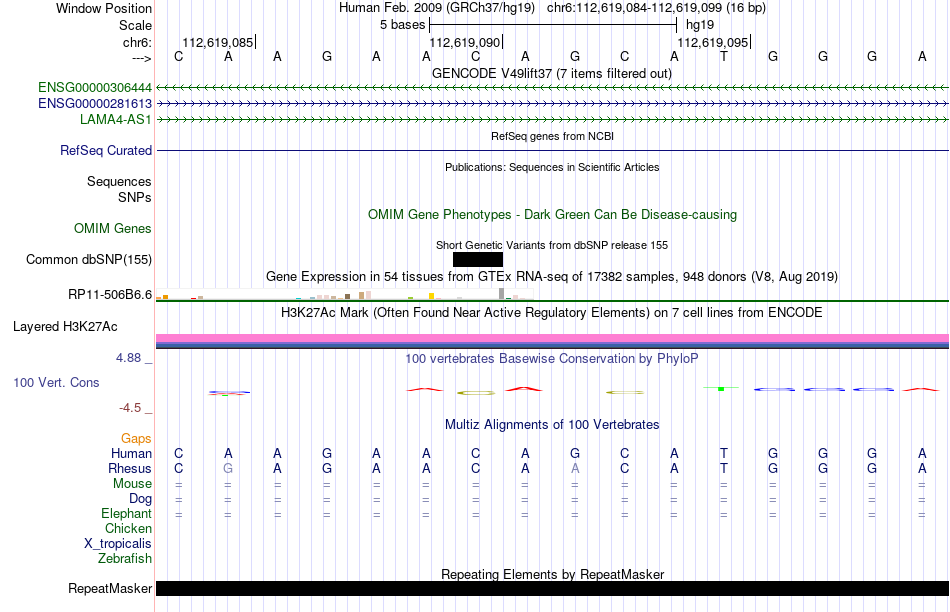The image size is (950, 612).
Task: Click the Scale track label
Action: (135, 25)
